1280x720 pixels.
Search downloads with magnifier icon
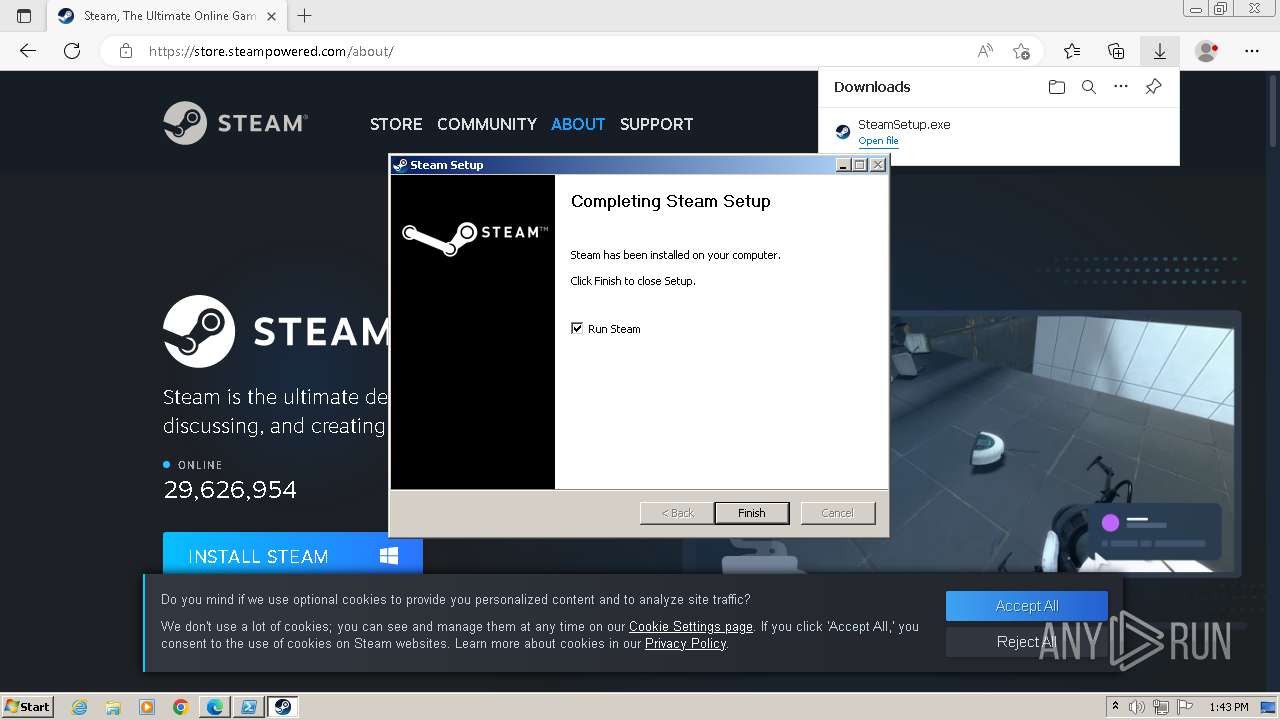1089,87
